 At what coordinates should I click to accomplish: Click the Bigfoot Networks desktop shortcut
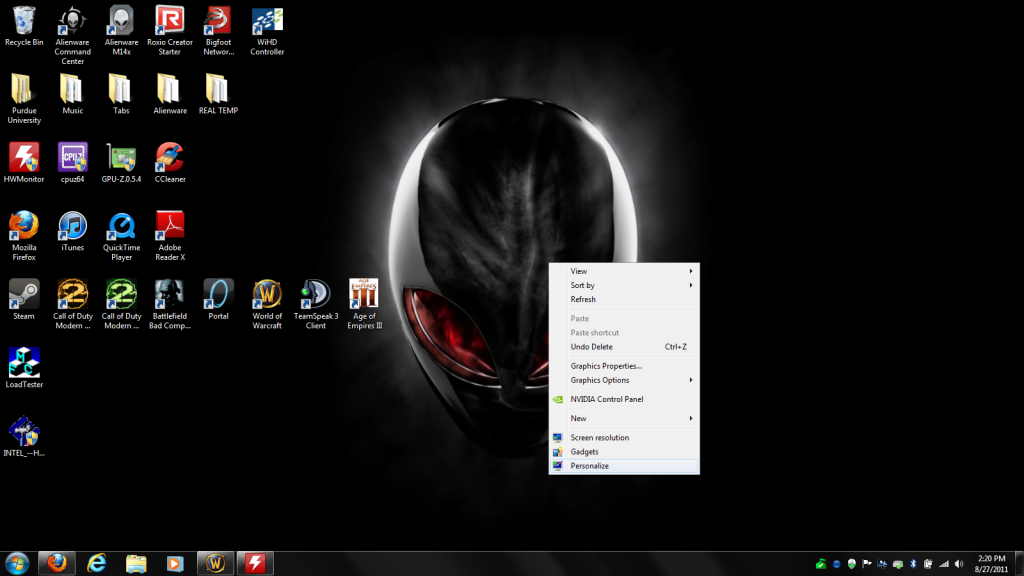click(218, 31)
